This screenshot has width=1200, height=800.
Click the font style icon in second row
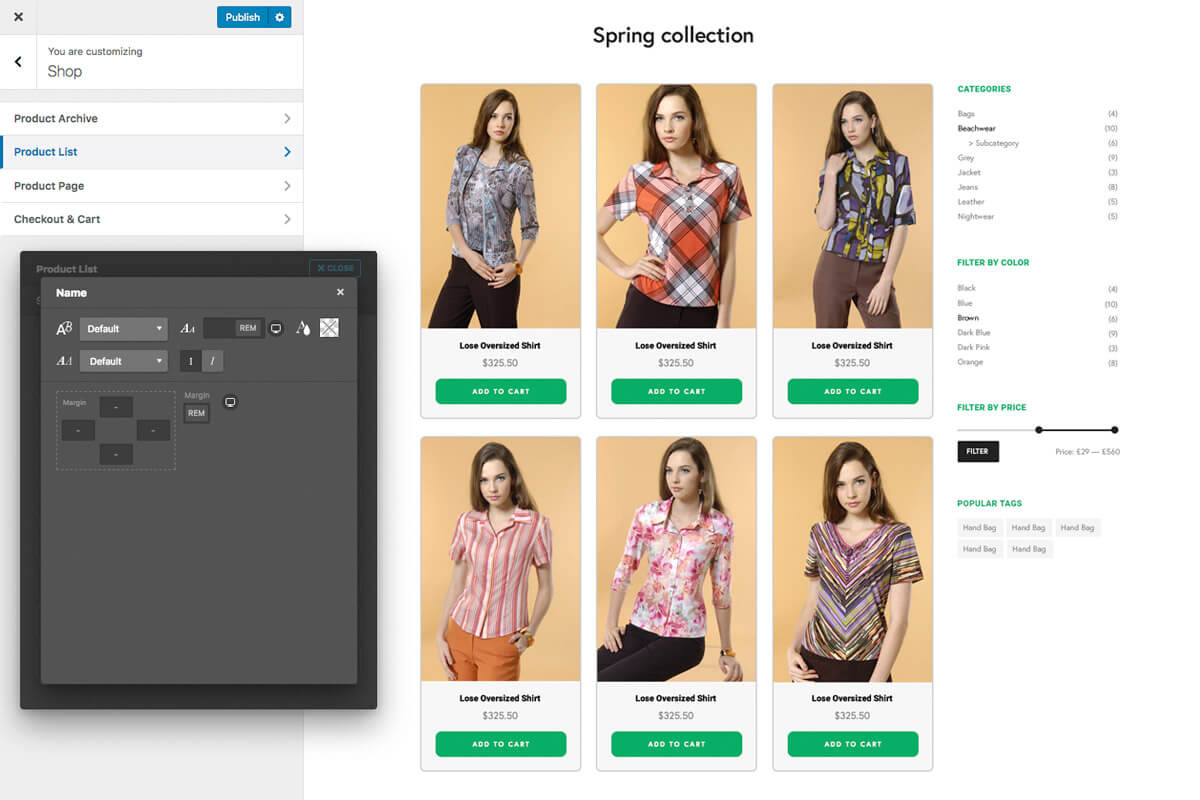click(64, 361)
